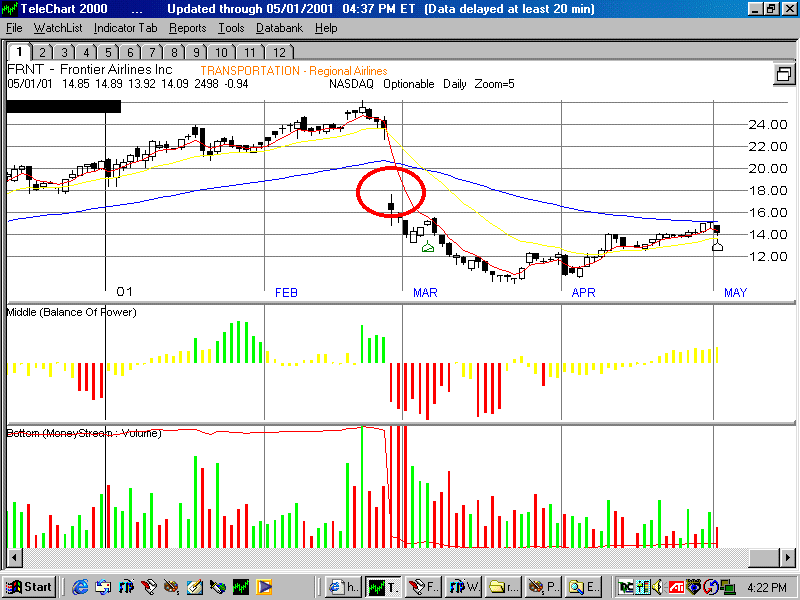
Task: Switch to chart tab 3
Action: tap(64, 52)
